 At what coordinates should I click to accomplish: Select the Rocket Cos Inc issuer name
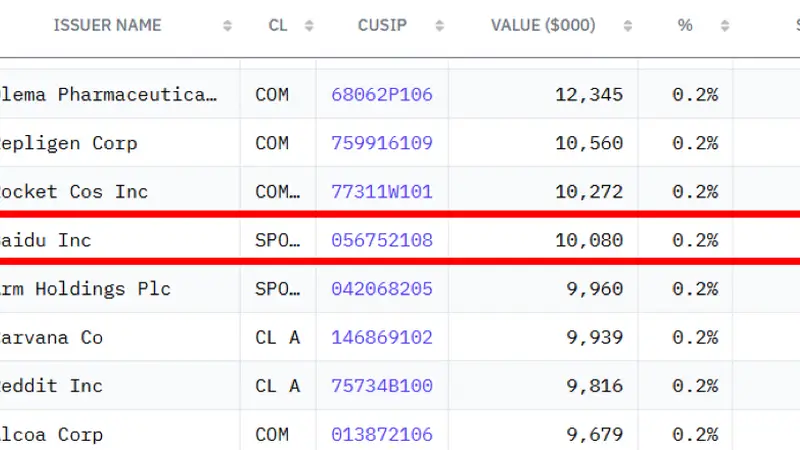click(74, 192)
